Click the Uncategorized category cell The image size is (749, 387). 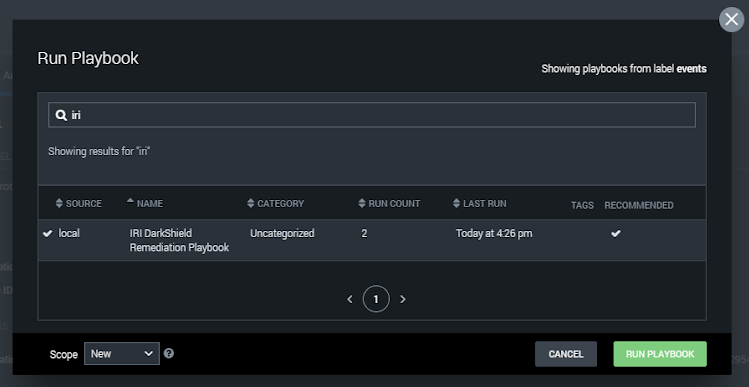click(282, 233)
